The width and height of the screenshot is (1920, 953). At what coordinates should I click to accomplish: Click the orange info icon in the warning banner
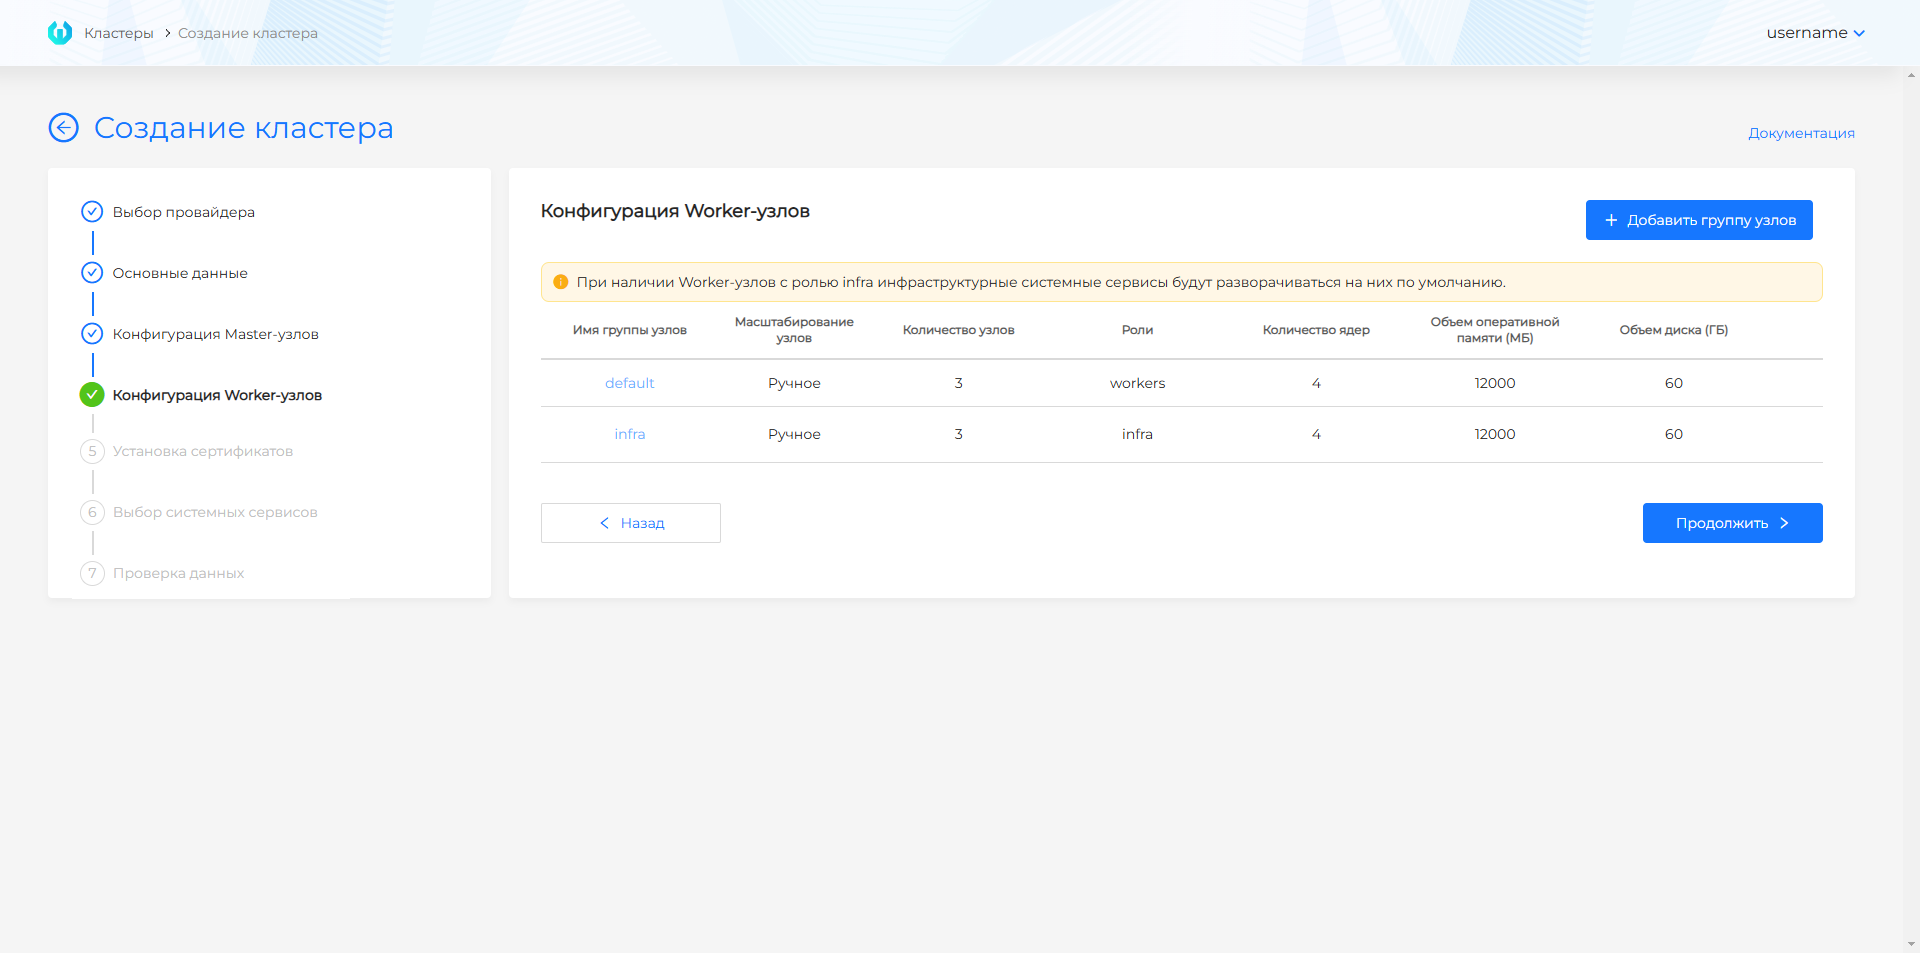point(561,281)
